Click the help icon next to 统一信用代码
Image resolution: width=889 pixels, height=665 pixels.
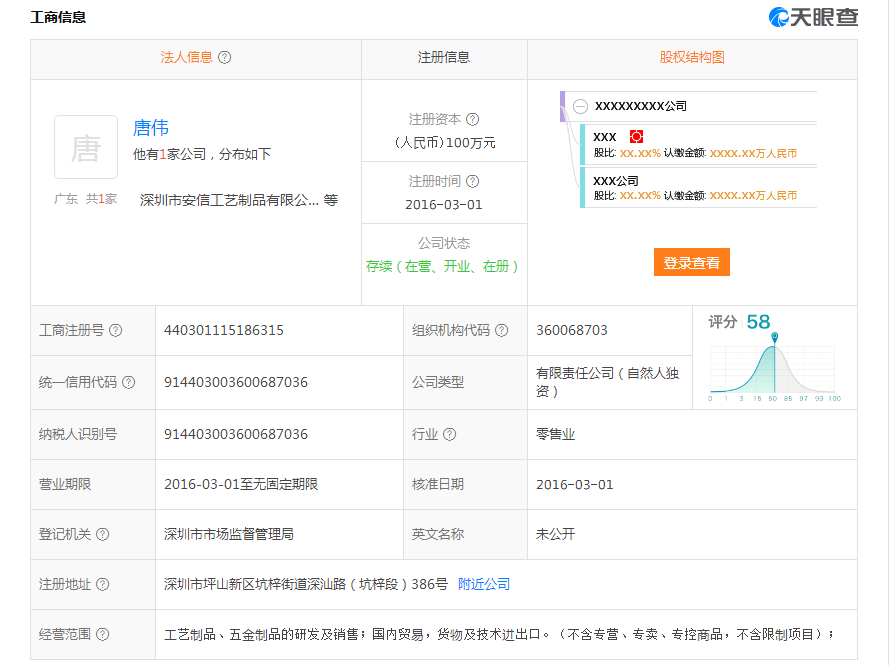129,382
